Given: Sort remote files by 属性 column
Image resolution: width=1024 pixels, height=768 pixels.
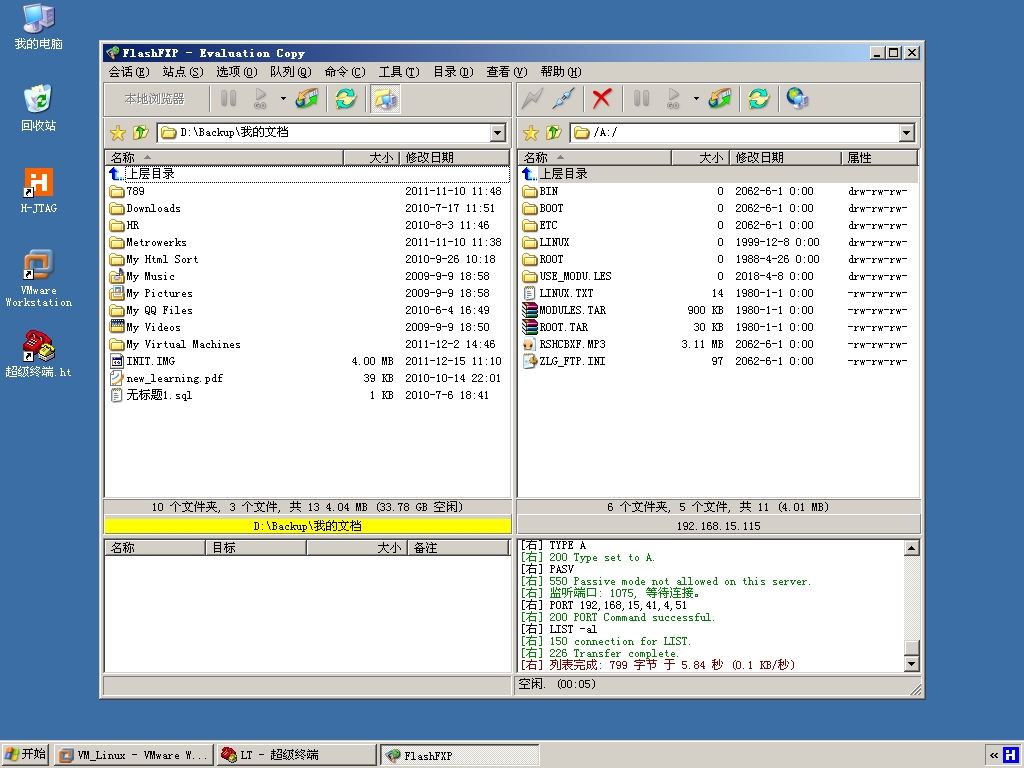Looking at the screenshot, I should [880, 157].
